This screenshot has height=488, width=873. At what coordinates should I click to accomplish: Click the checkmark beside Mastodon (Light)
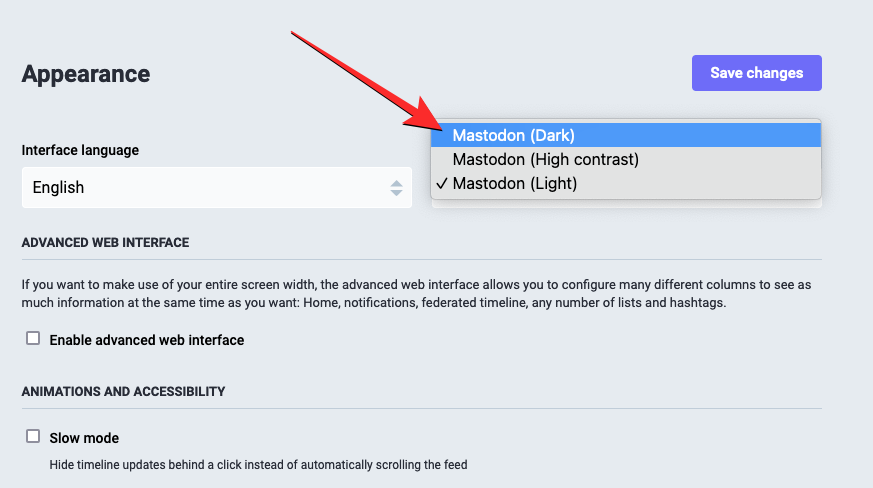pyautogui.click(x=441, y=184)
